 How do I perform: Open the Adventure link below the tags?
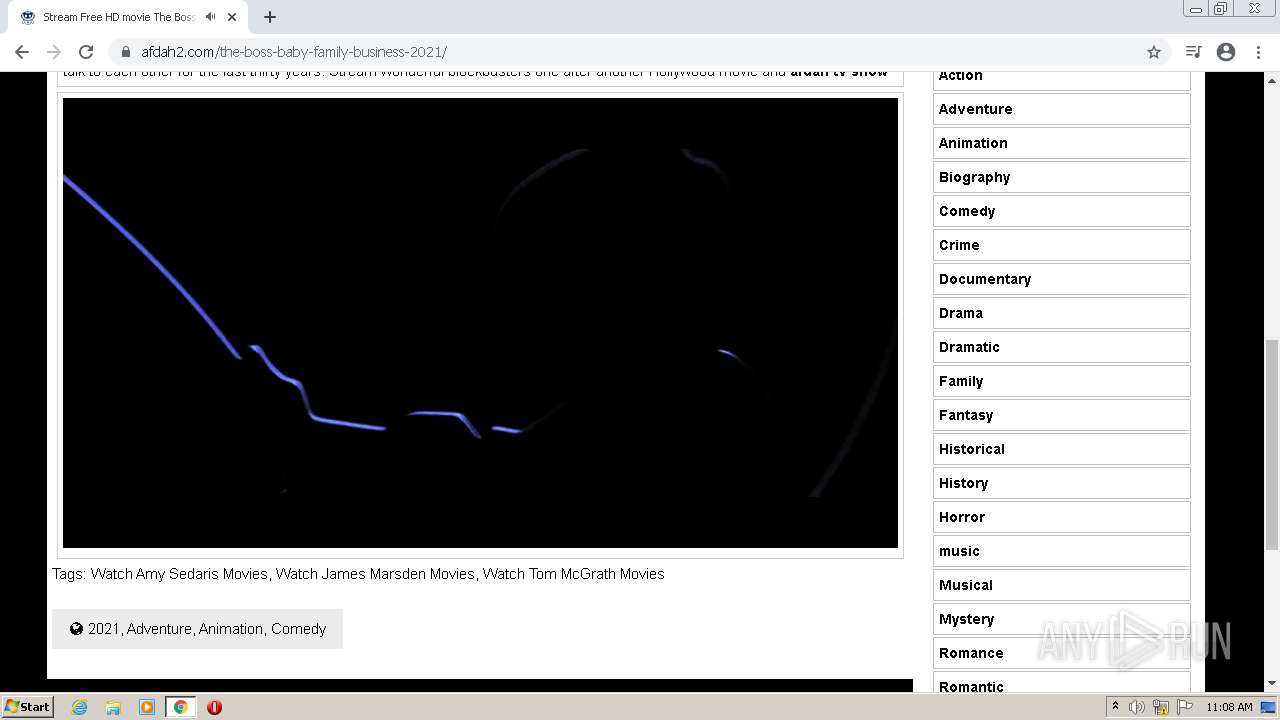click(x=159, y=629)
